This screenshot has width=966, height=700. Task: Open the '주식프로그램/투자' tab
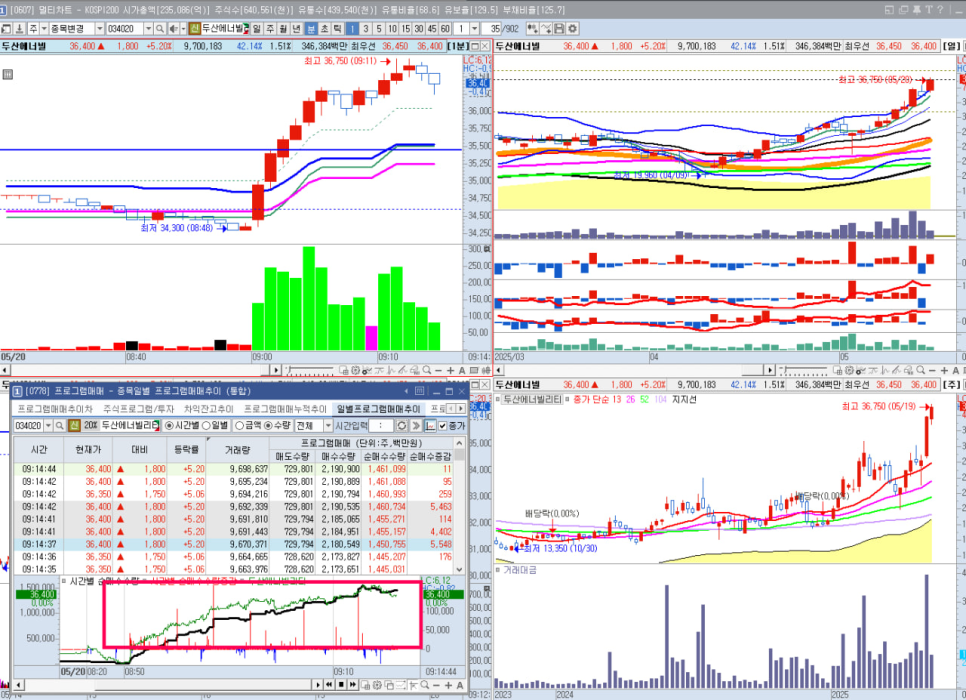(x=139, y=409)
